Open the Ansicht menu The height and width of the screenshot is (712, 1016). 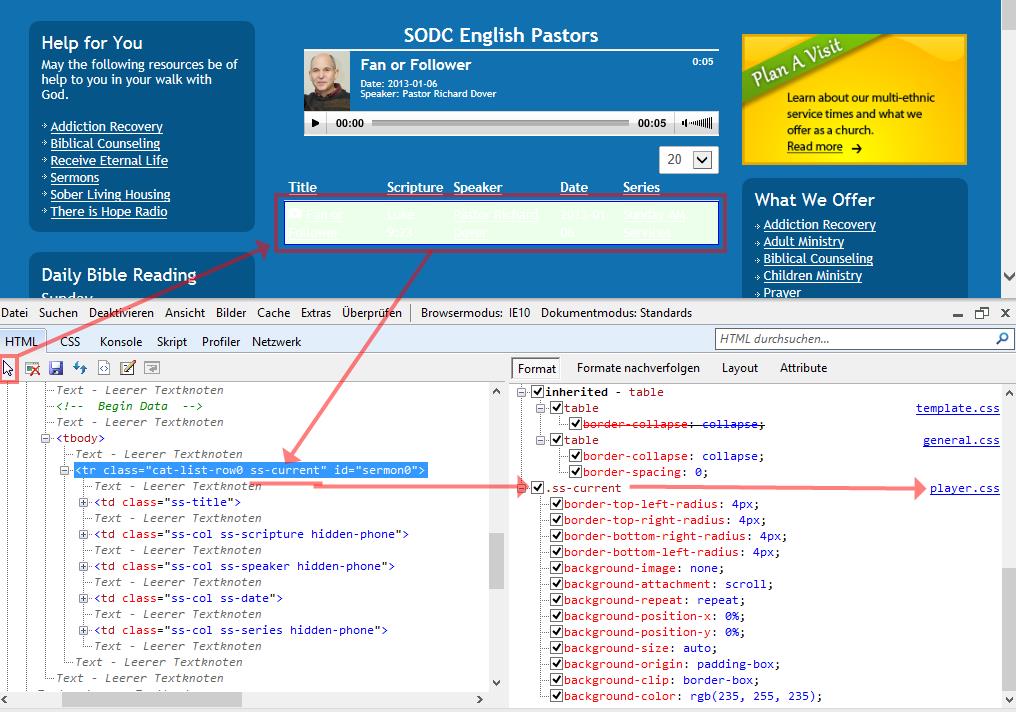pyautogui.click(x=185, y=313)
